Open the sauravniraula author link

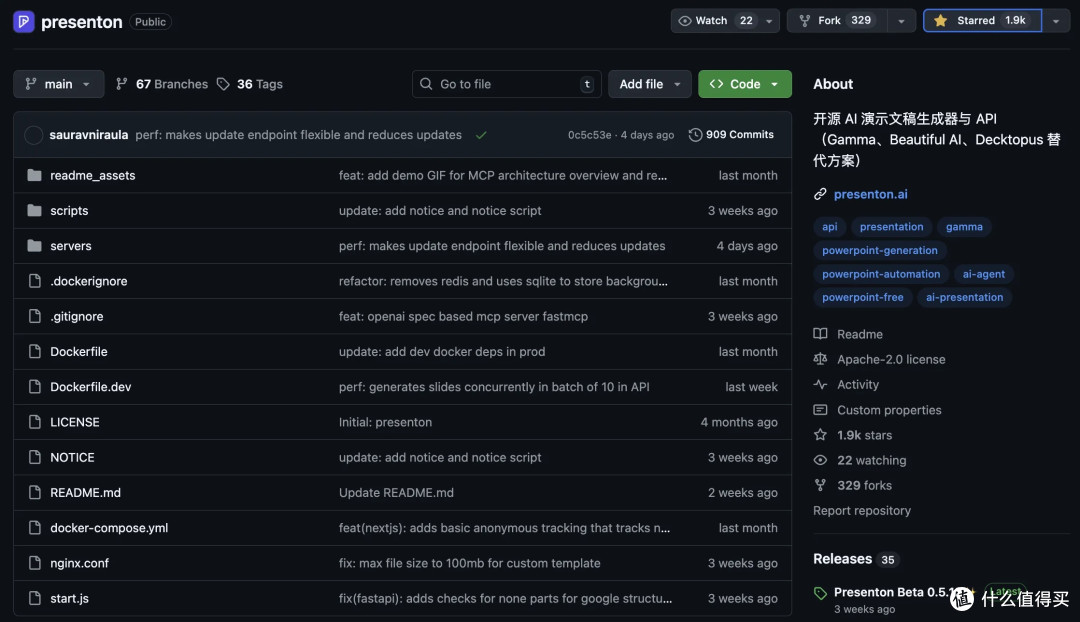pyautogui.click(x=89, y=135)
